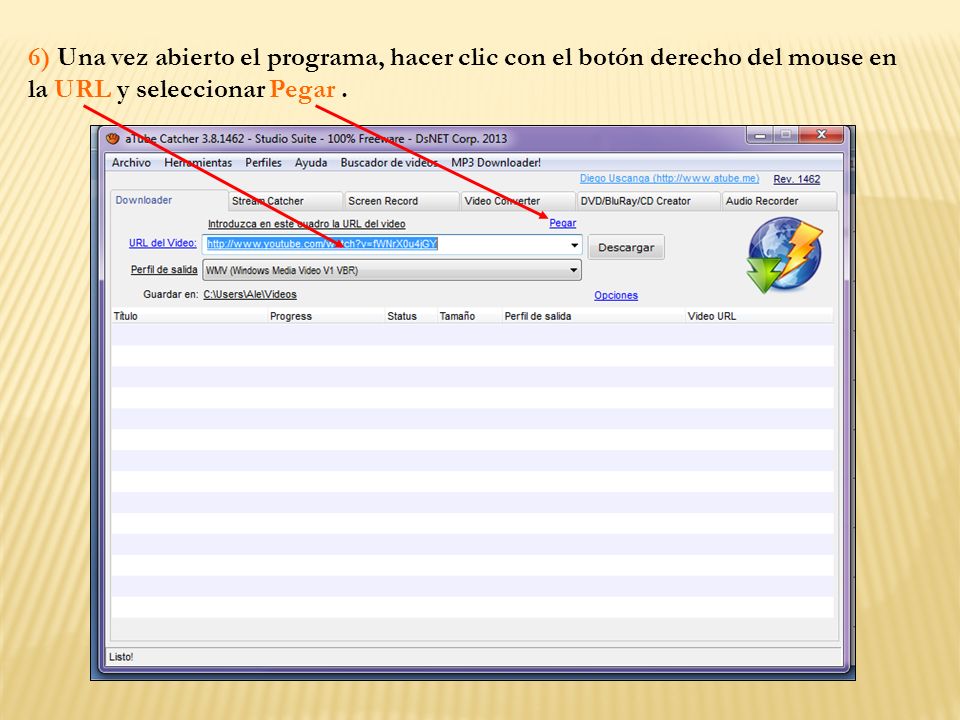The image size is (960, 720).
Task: Click the Video URL column header
Action: tap(759, 316)
